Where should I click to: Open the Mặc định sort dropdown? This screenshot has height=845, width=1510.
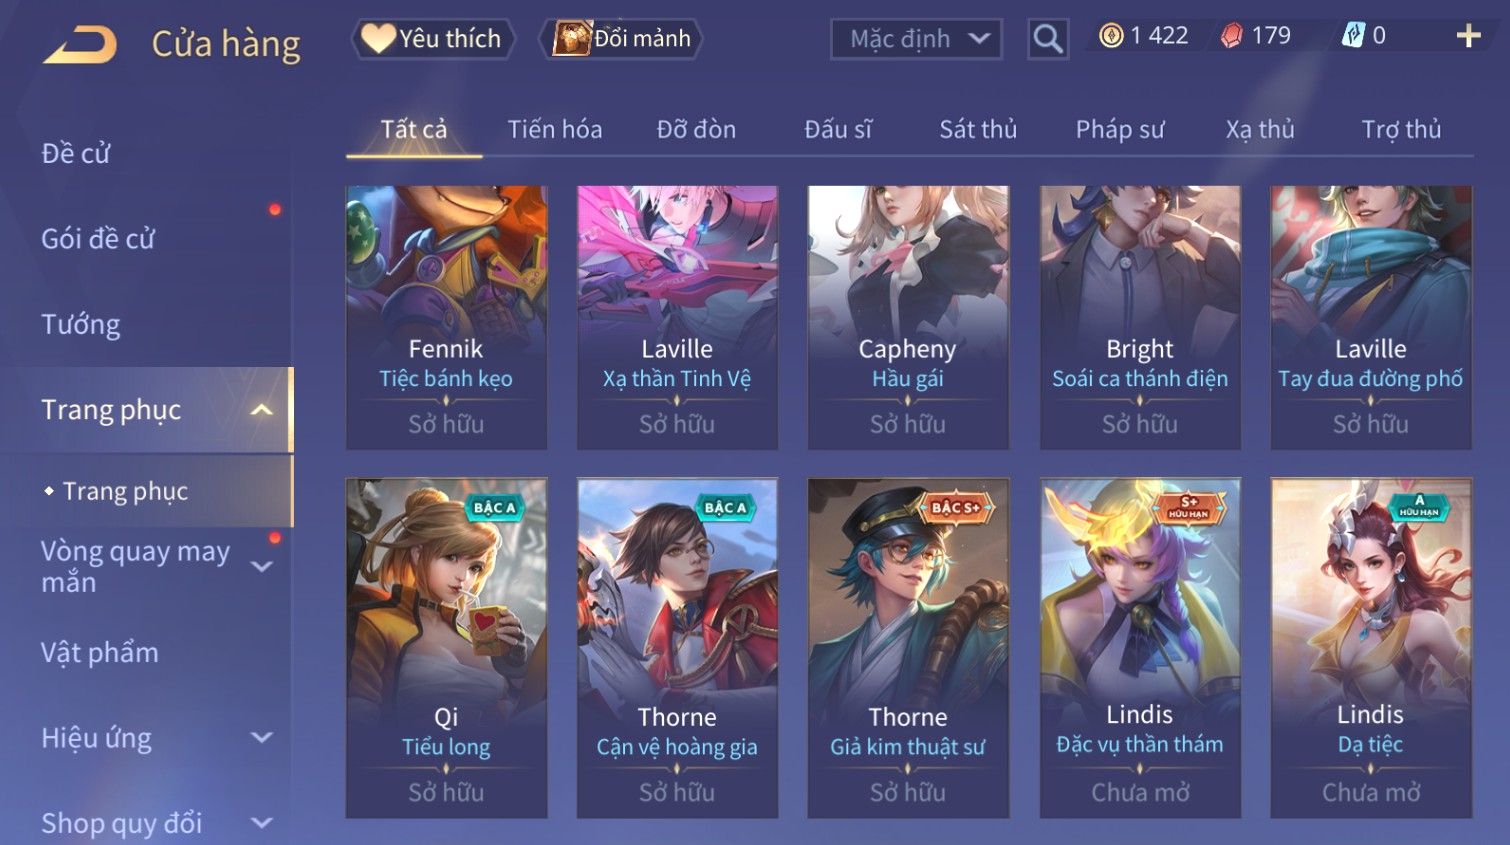point(916,39)
